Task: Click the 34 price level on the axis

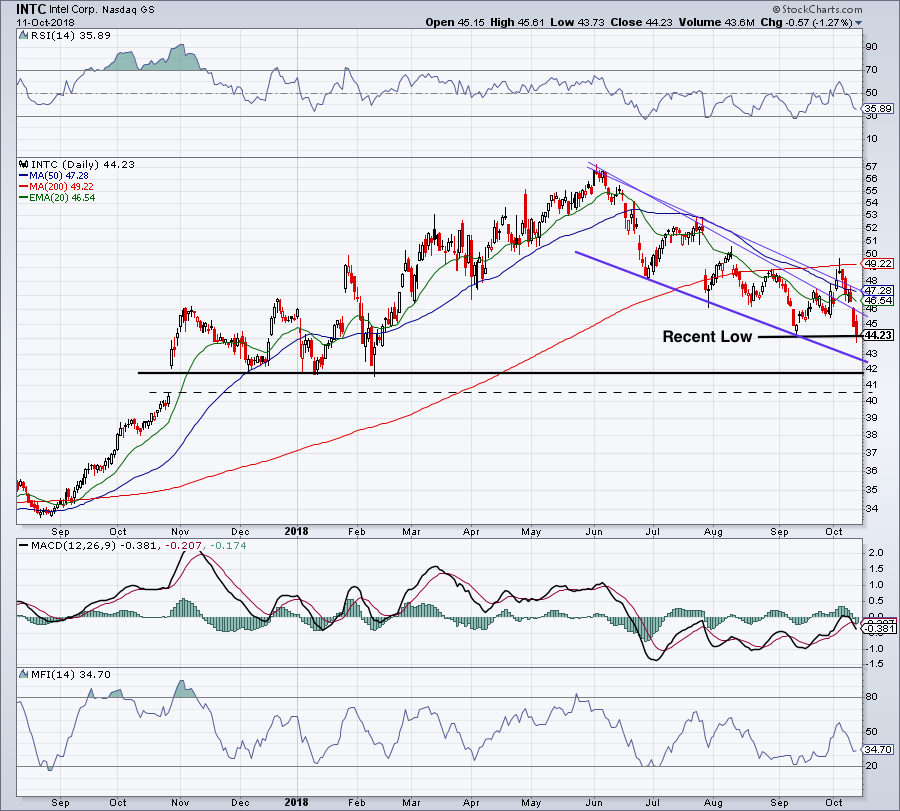Action: pyautogui.click(x=871, y=509)
